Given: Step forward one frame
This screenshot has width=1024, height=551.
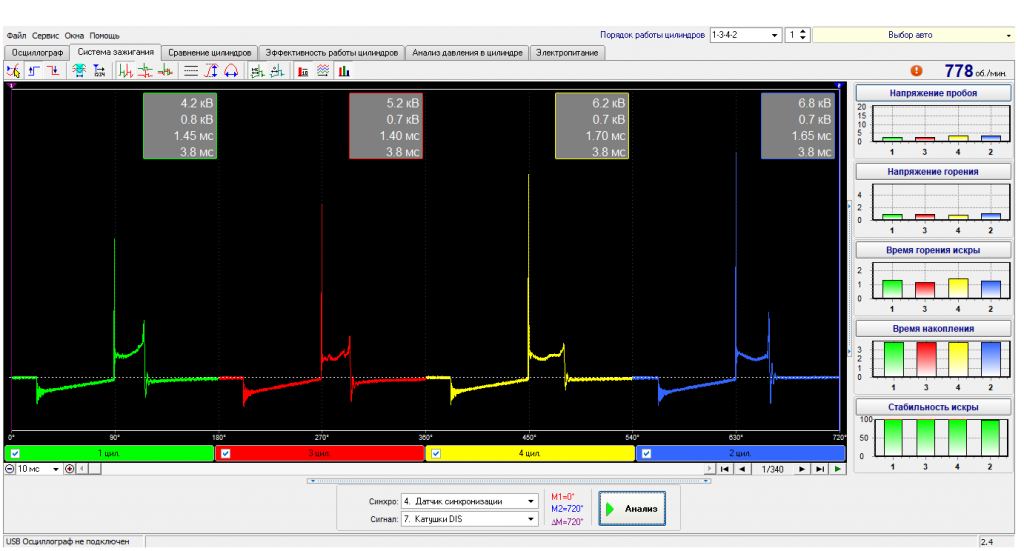Looking at the screenshot, I should [x=802, y=469].
